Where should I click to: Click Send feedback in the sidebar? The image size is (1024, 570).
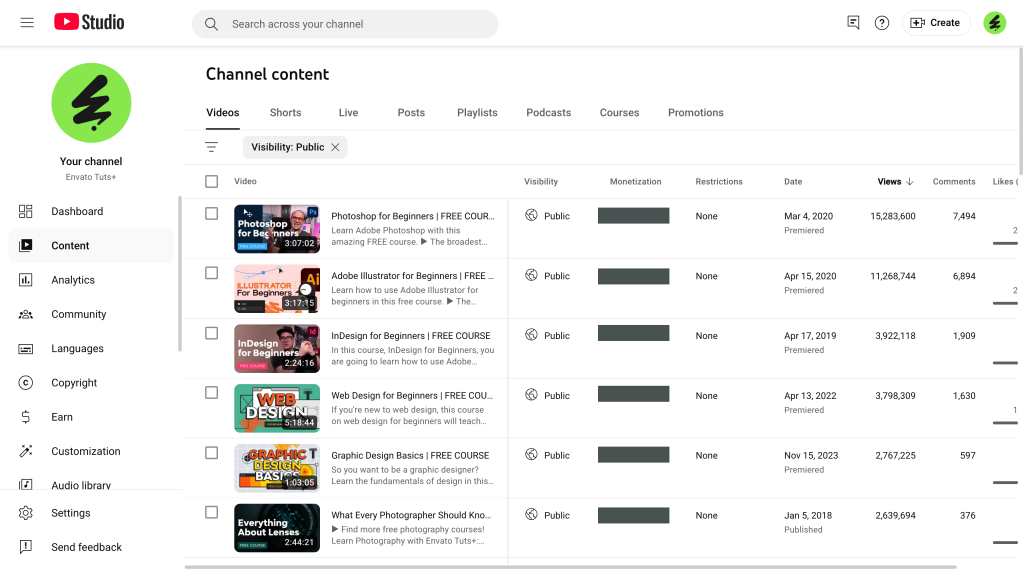[91, 547]
